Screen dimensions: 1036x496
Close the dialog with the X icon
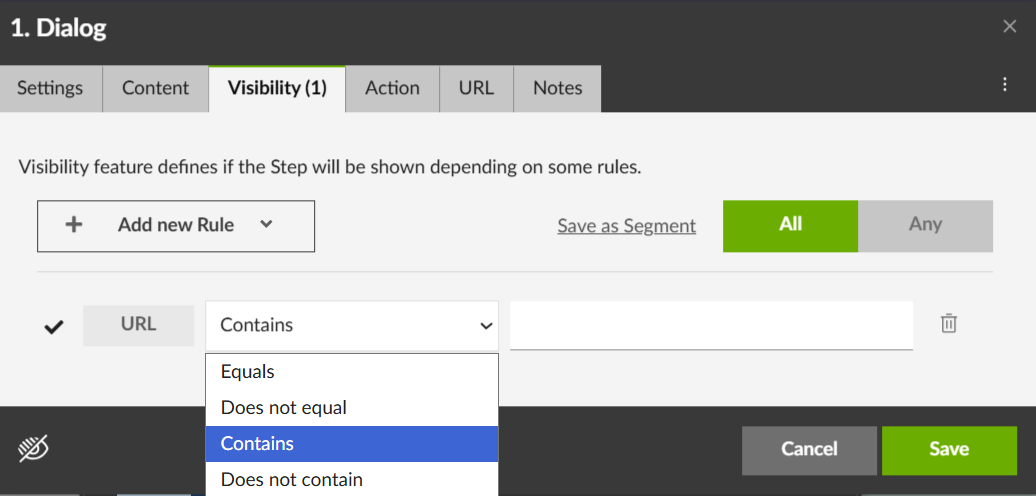coord(1009,27)
